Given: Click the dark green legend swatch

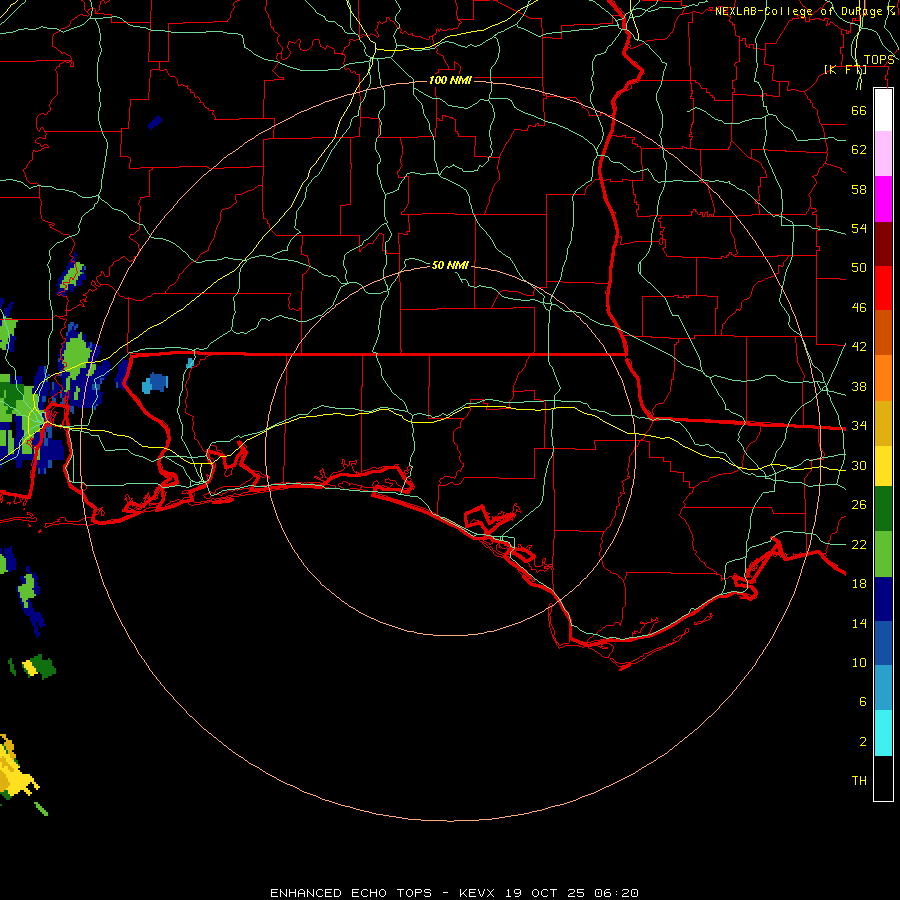Looking at the screenshot, I should click(883, 509).
